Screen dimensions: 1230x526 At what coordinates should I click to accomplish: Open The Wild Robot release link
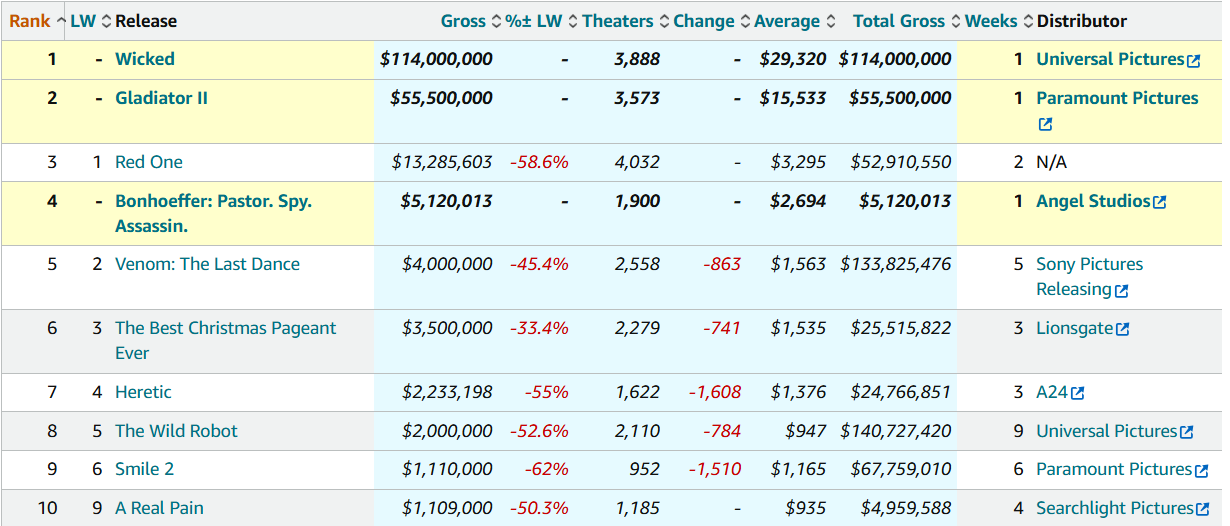pyautogui.click(x=176, y=431)
